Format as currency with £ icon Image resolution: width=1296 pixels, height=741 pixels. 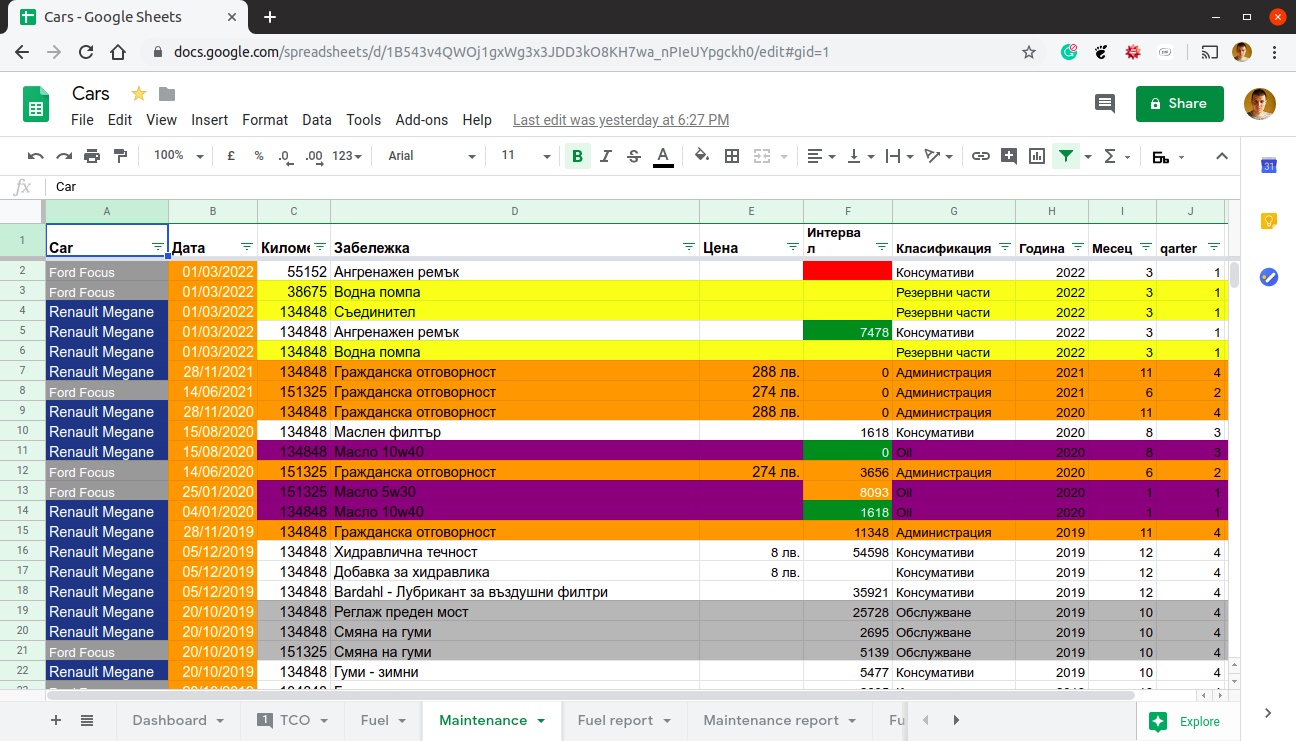231,156
